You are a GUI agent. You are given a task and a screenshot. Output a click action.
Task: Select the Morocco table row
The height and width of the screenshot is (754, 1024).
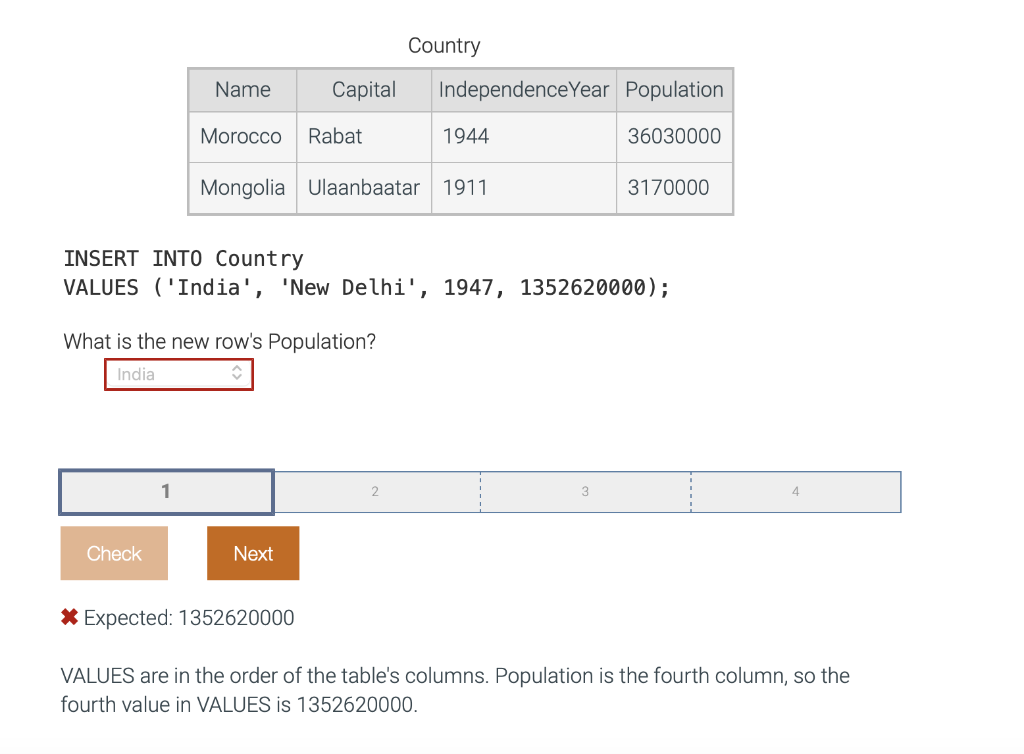(242, 136)
